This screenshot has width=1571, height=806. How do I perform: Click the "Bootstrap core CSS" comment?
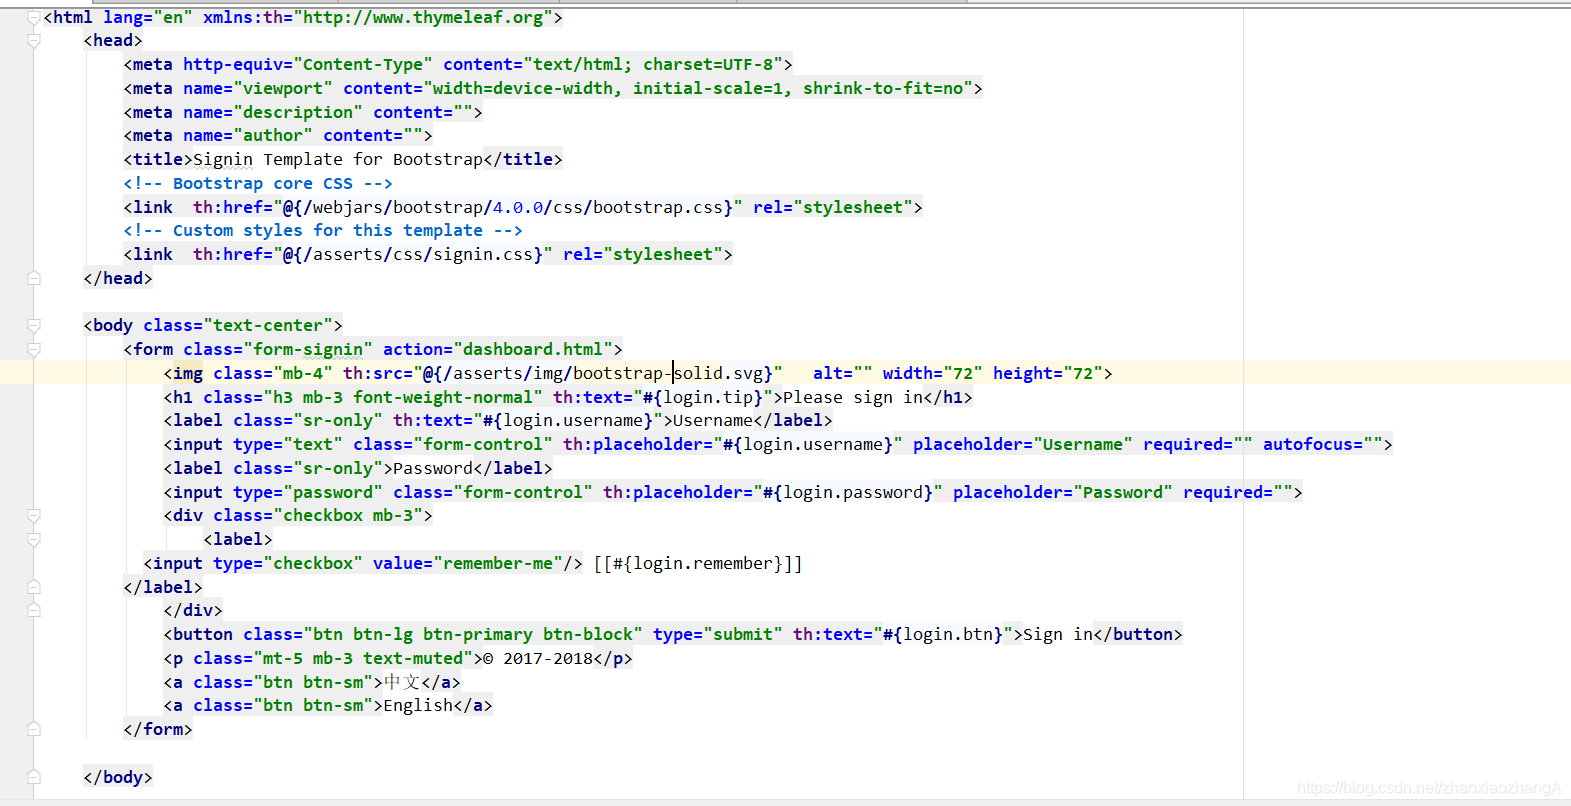(x=258, y=183)
